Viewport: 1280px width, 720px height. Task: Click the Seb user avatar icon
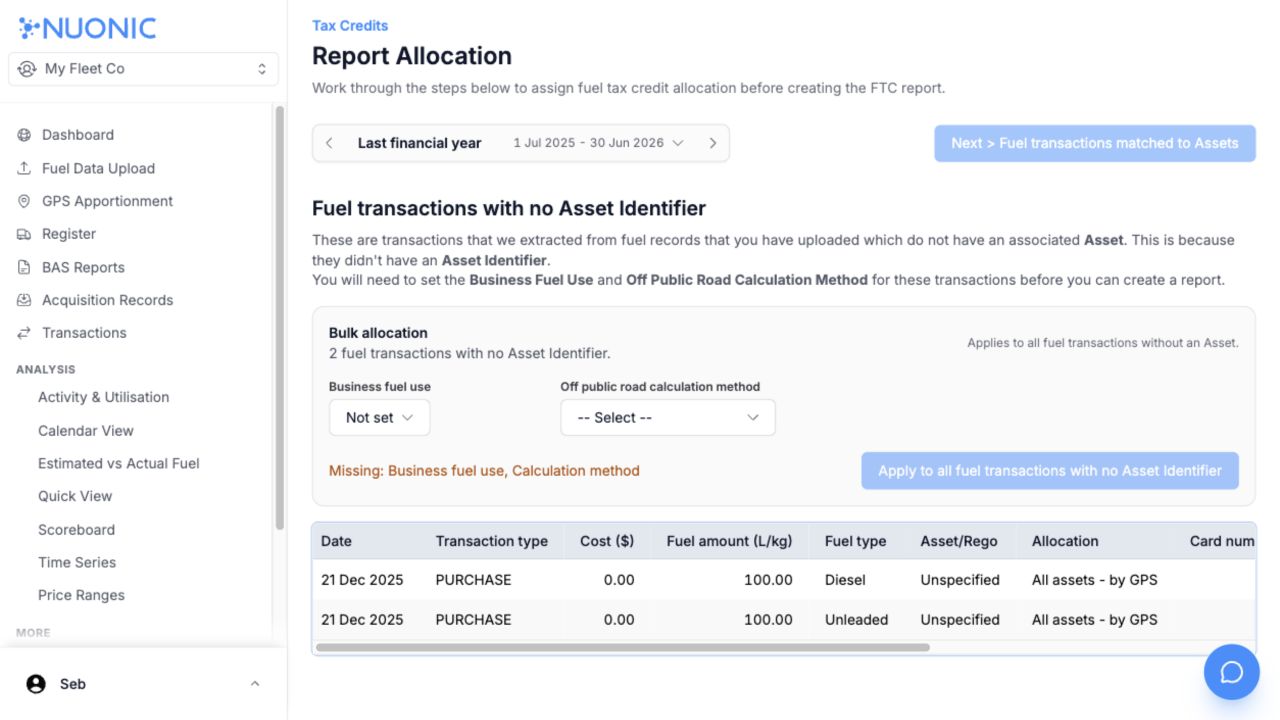click(36, 684)
